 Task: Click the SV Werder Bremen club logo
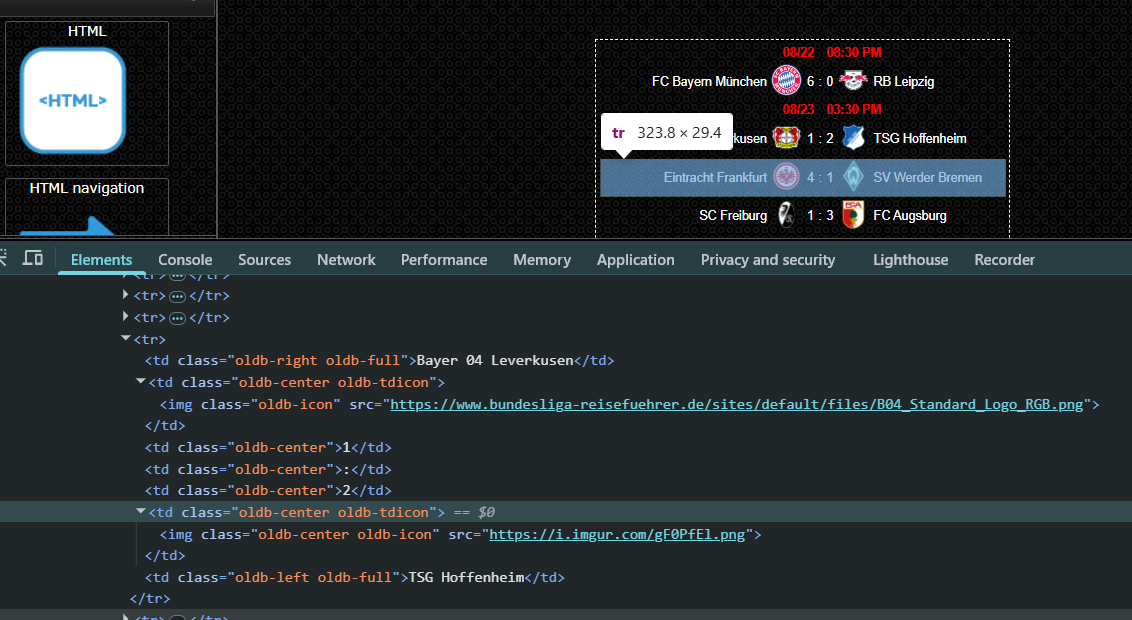point(853,177)
